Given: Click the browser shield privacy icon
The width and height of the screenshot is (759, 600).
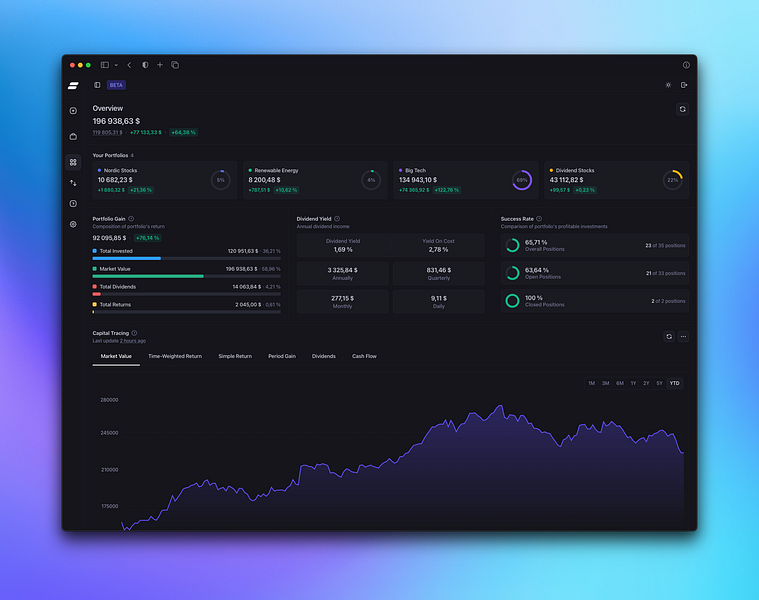Looking at the screenshot, I should pos(145,65).
